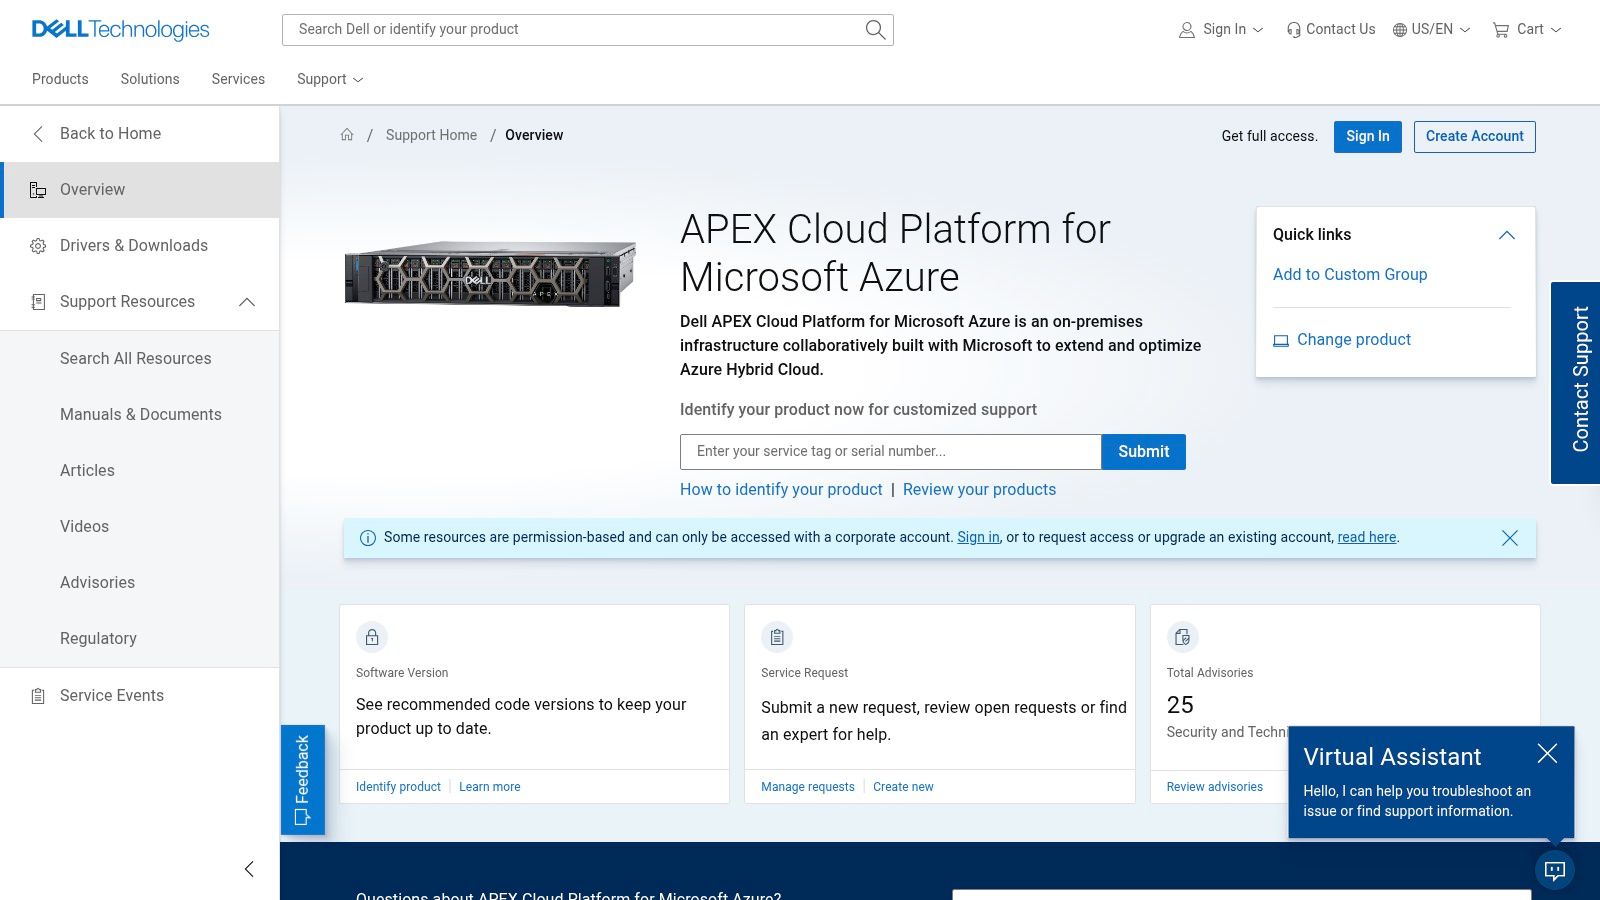Open the chat assistant icon in bottom corner
The height and width of the screenshot is (900, 1600).
pyautogui.click(x=1554, y=870)
